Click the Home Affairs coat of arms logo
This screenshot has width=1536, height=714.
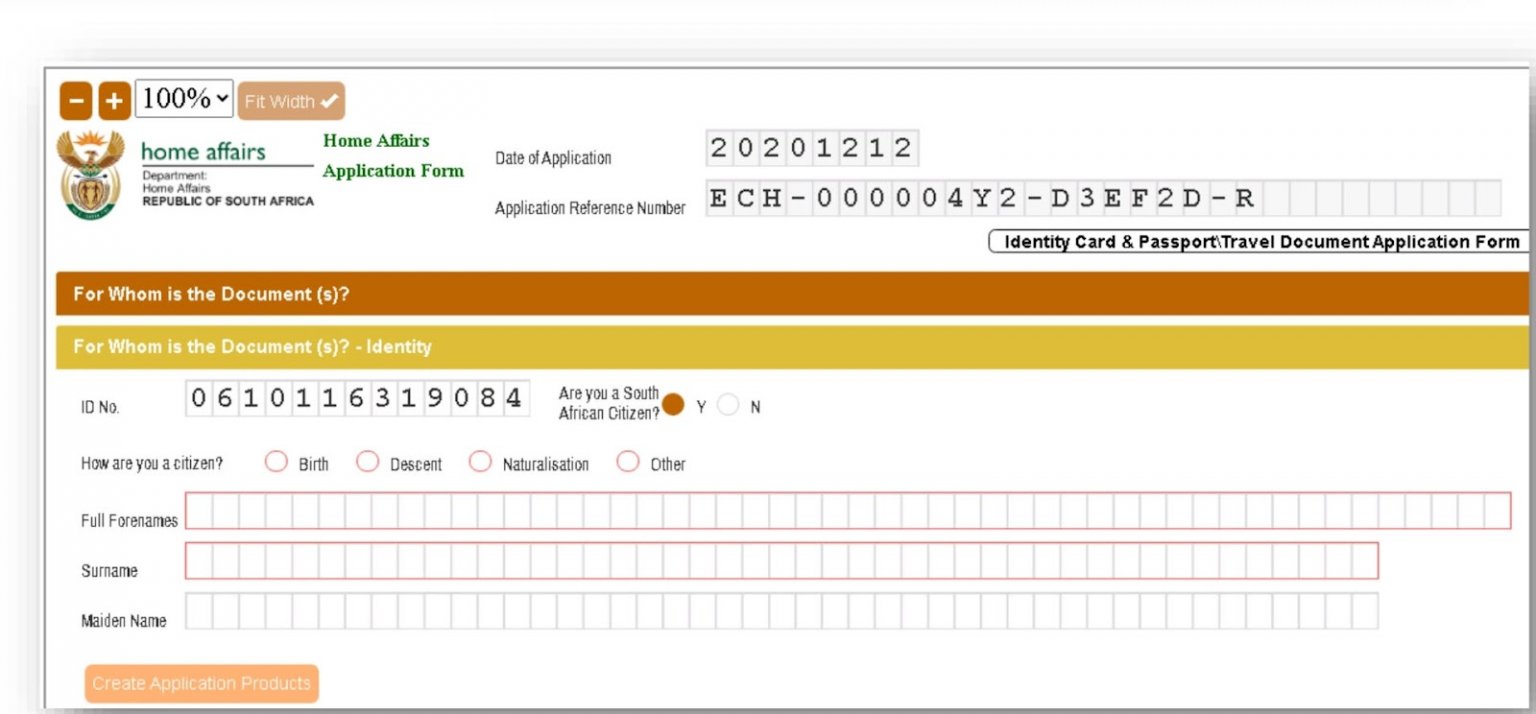(91, 175)
